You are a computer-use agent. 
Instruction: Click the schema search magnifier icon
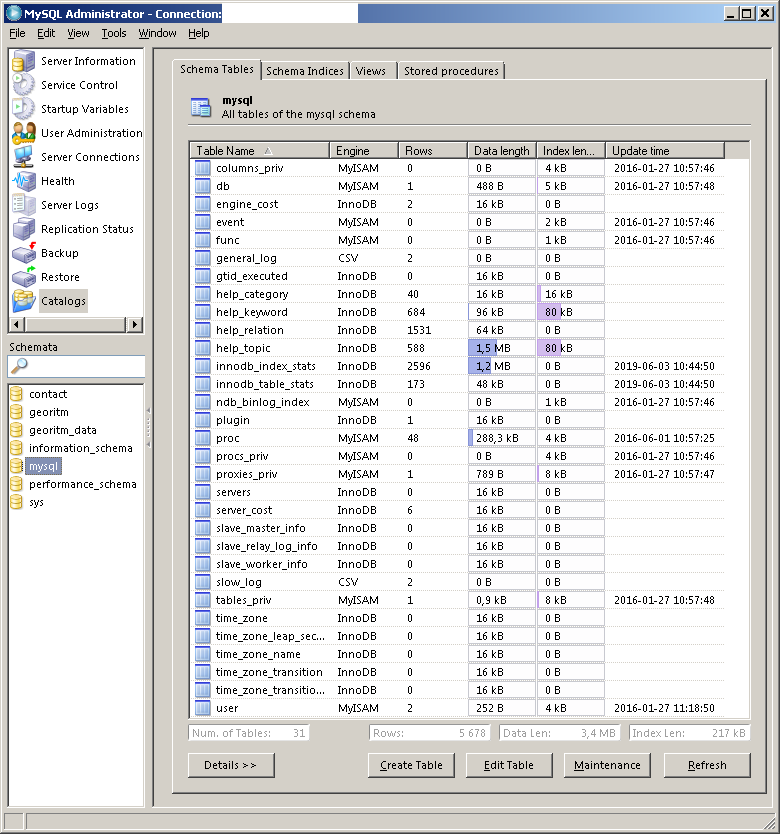pos(19,366)
